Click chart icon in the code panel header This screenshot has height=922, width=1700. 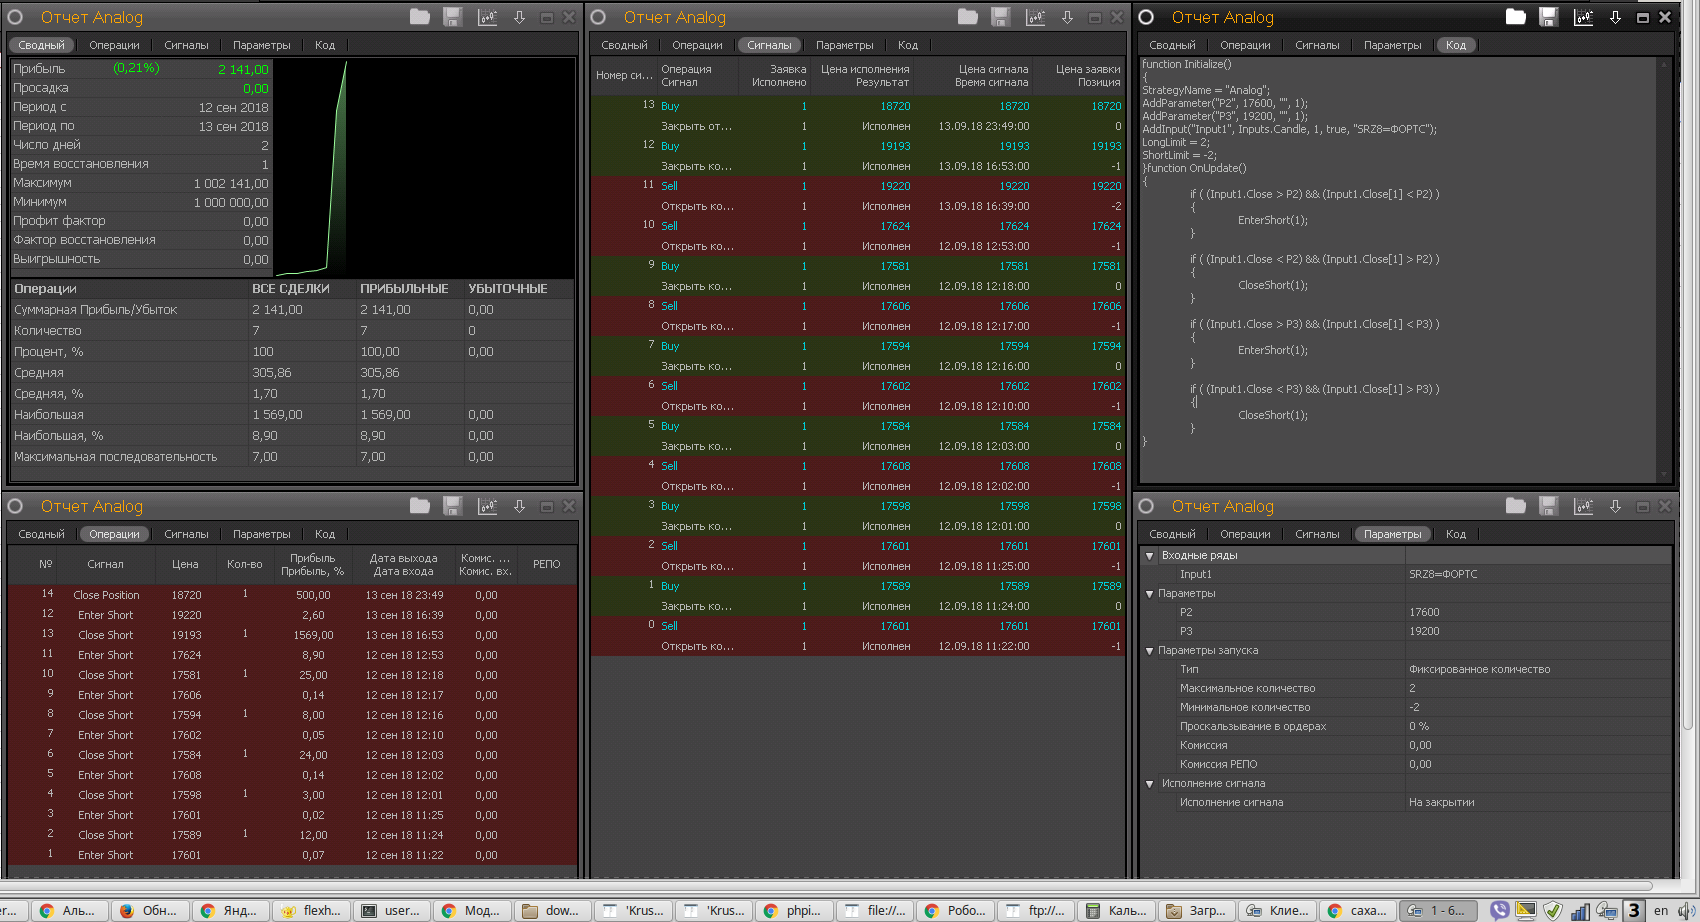coord(1583,17)
